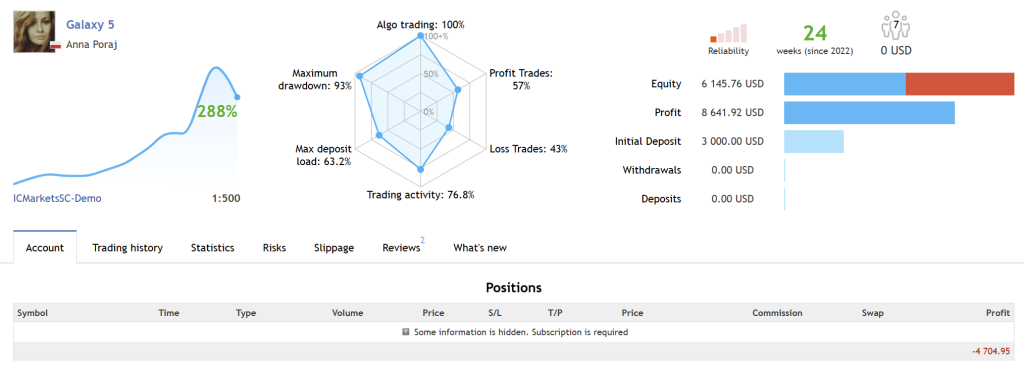The image size is (1024, 370).
Task: Click the Algo trading point on radar chart
Action: pyautogui.click(x=420, y=39)
